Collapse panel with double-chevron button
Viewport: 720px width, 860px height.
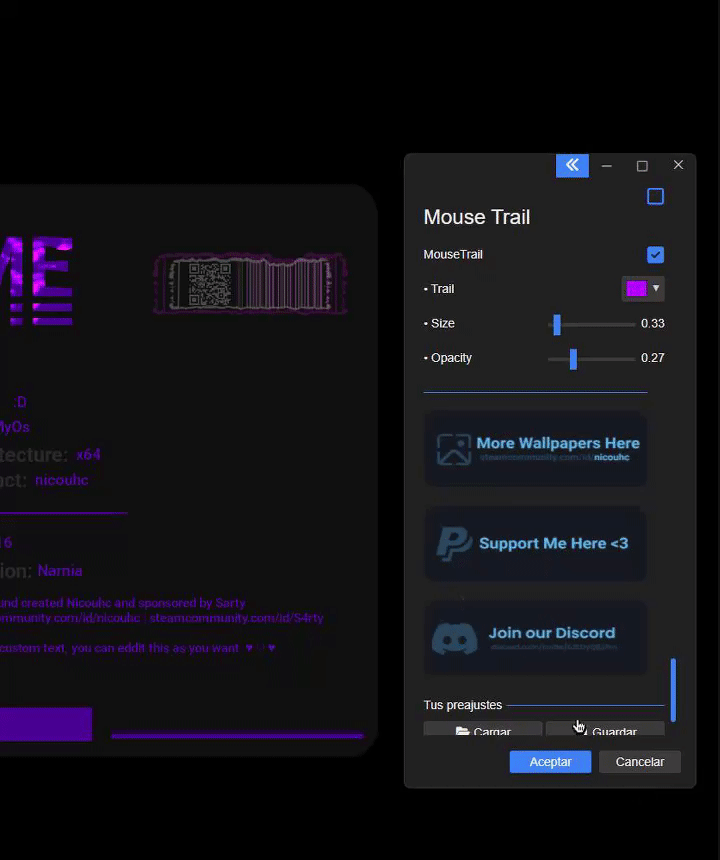click(572, 166)
